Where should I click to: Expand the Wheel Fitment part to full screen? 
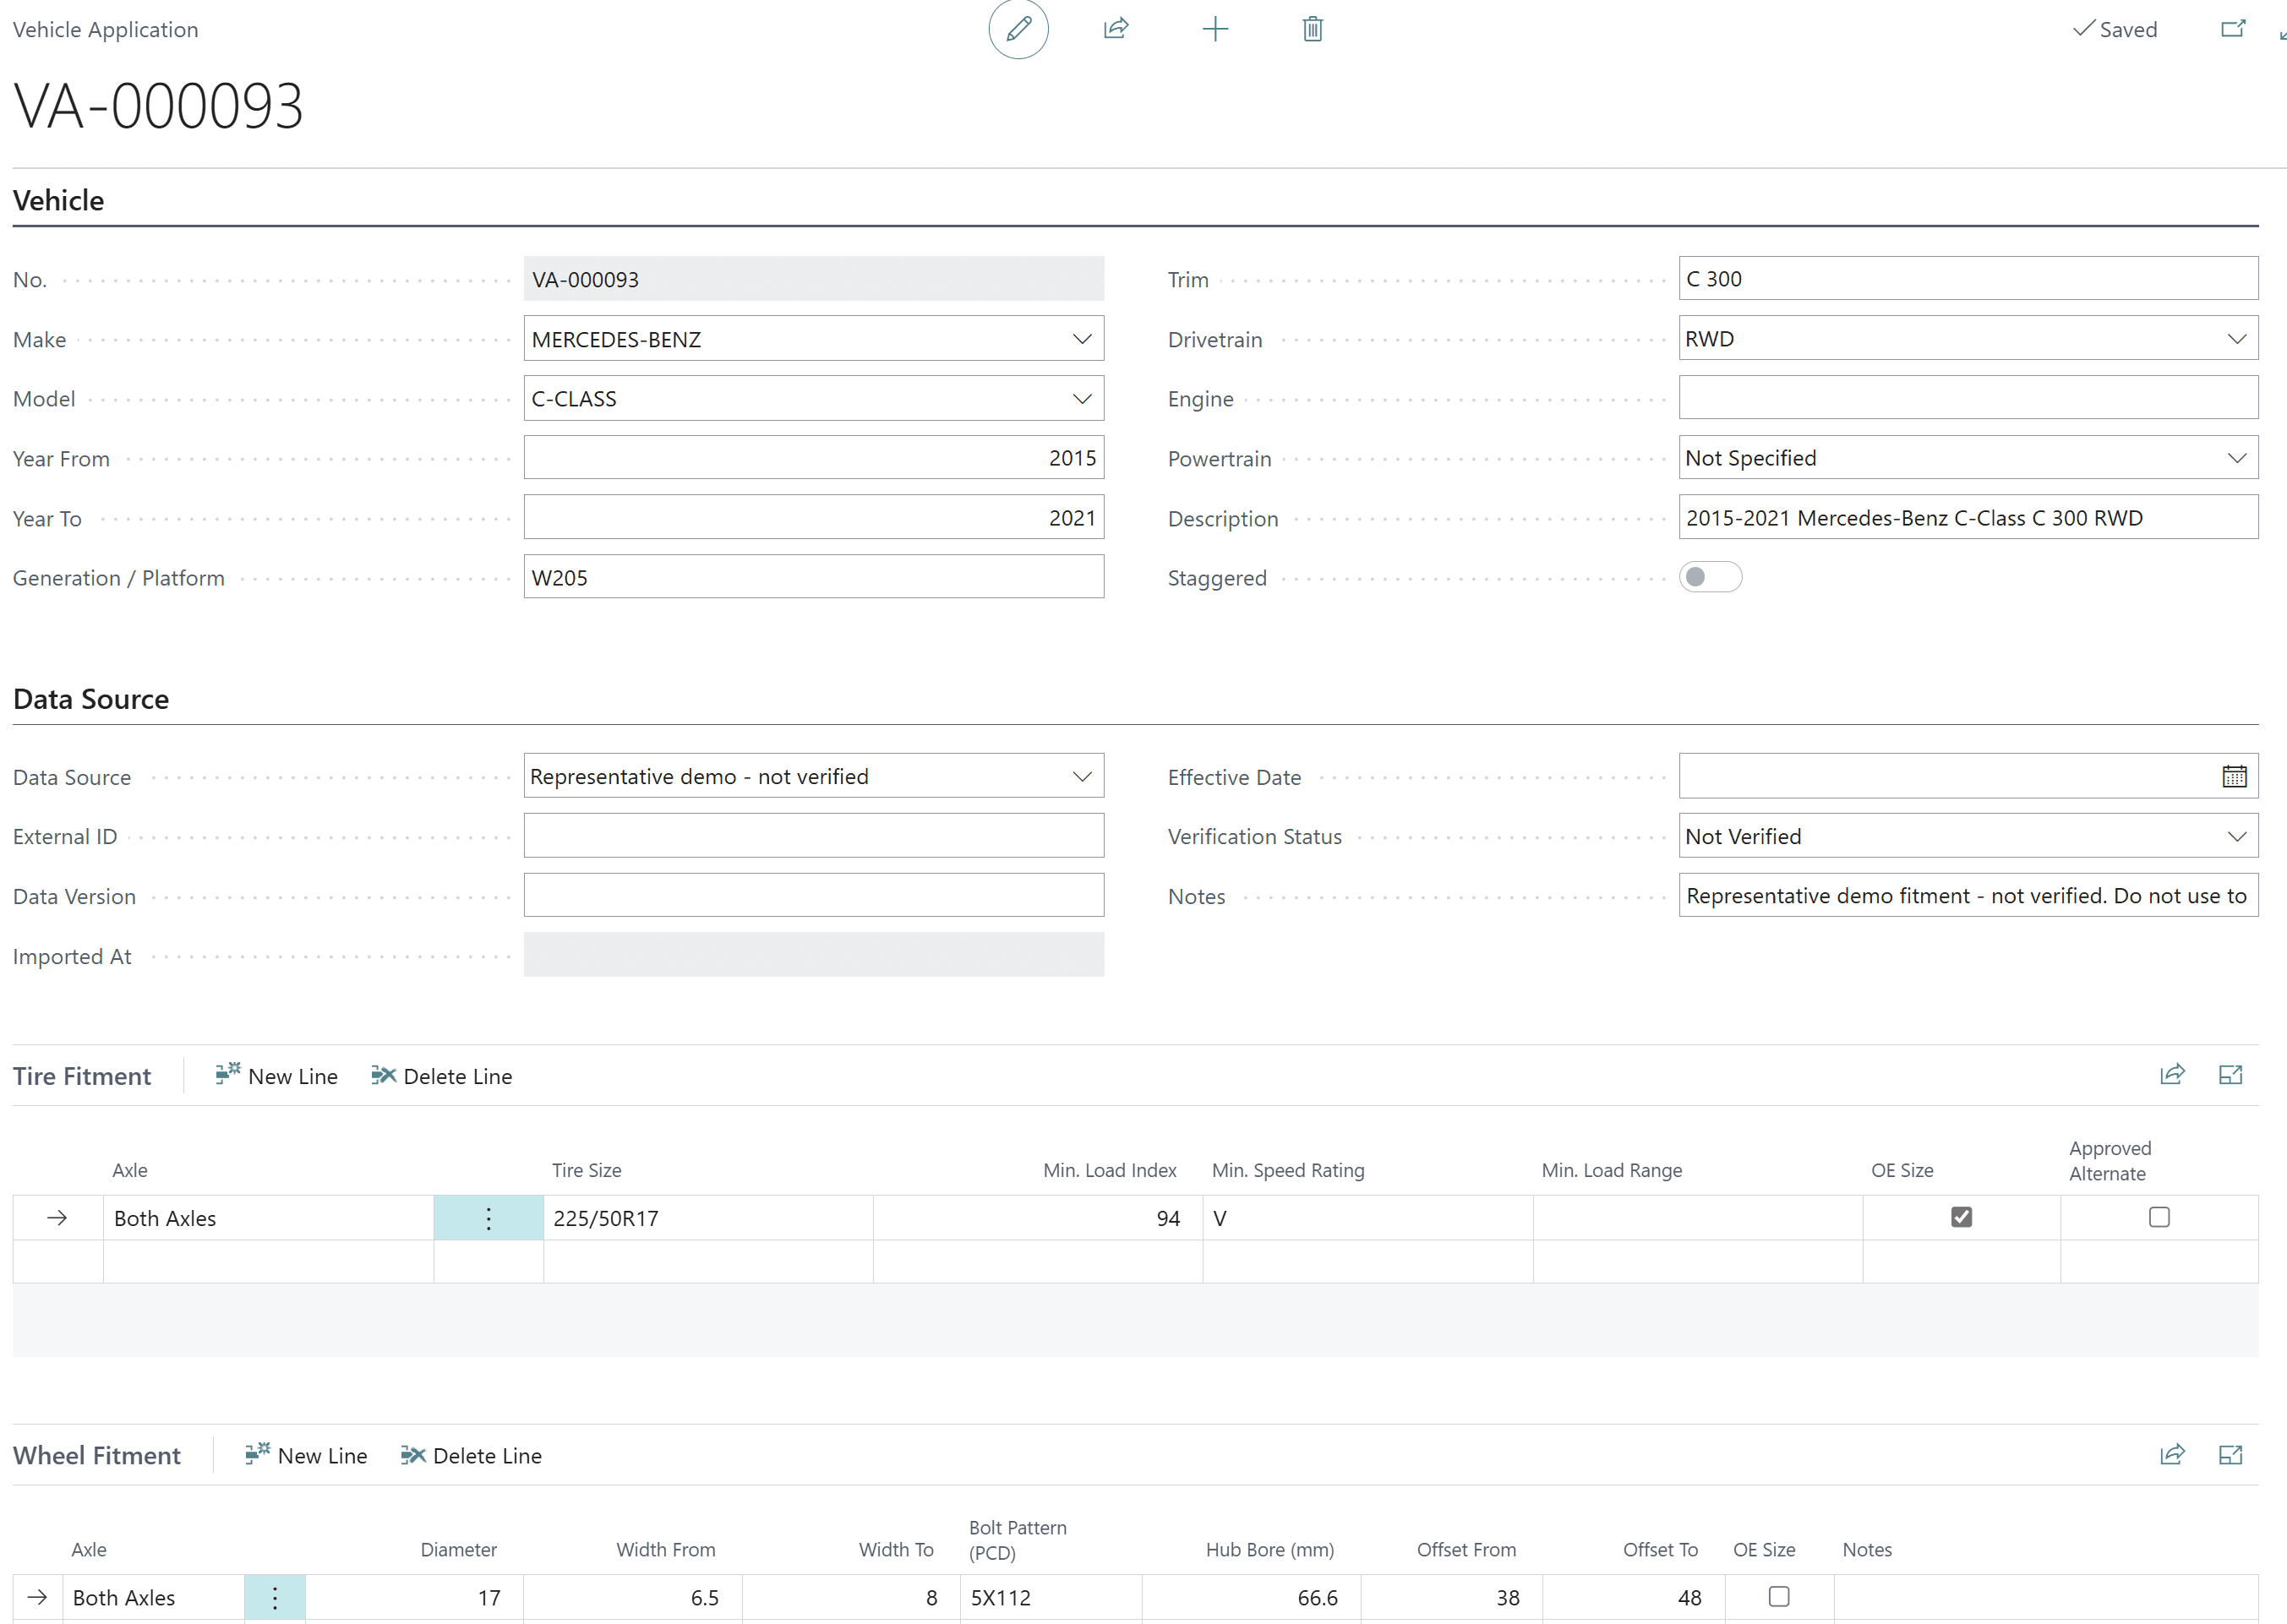pyautogui.click(x=2230, y=1455)
